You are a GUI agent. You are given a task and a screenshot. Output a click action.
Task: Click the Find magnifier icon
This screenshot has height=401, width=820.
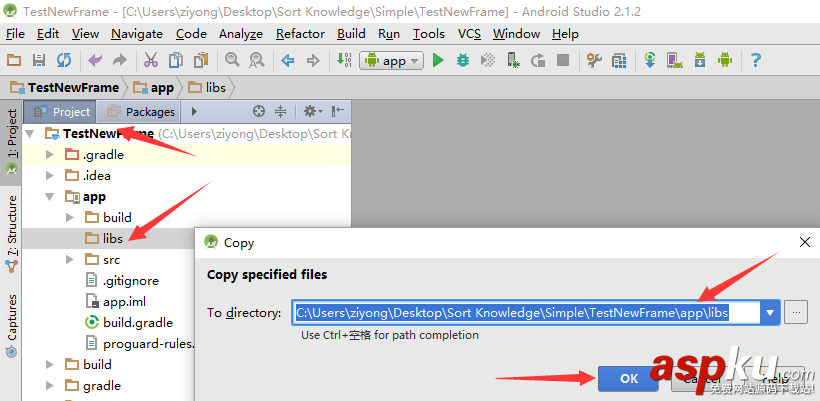click(232, 60)
